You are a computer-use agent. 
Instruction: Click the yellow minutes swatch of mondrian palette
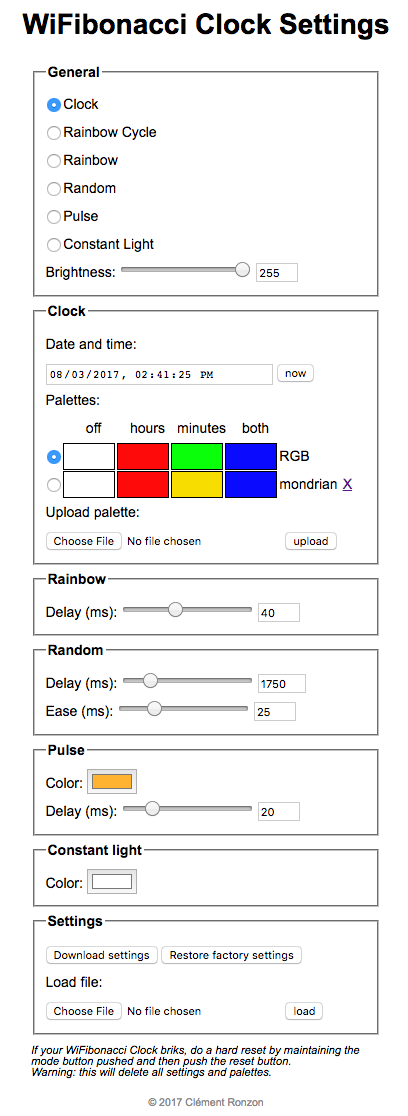(x=197, y=485)
